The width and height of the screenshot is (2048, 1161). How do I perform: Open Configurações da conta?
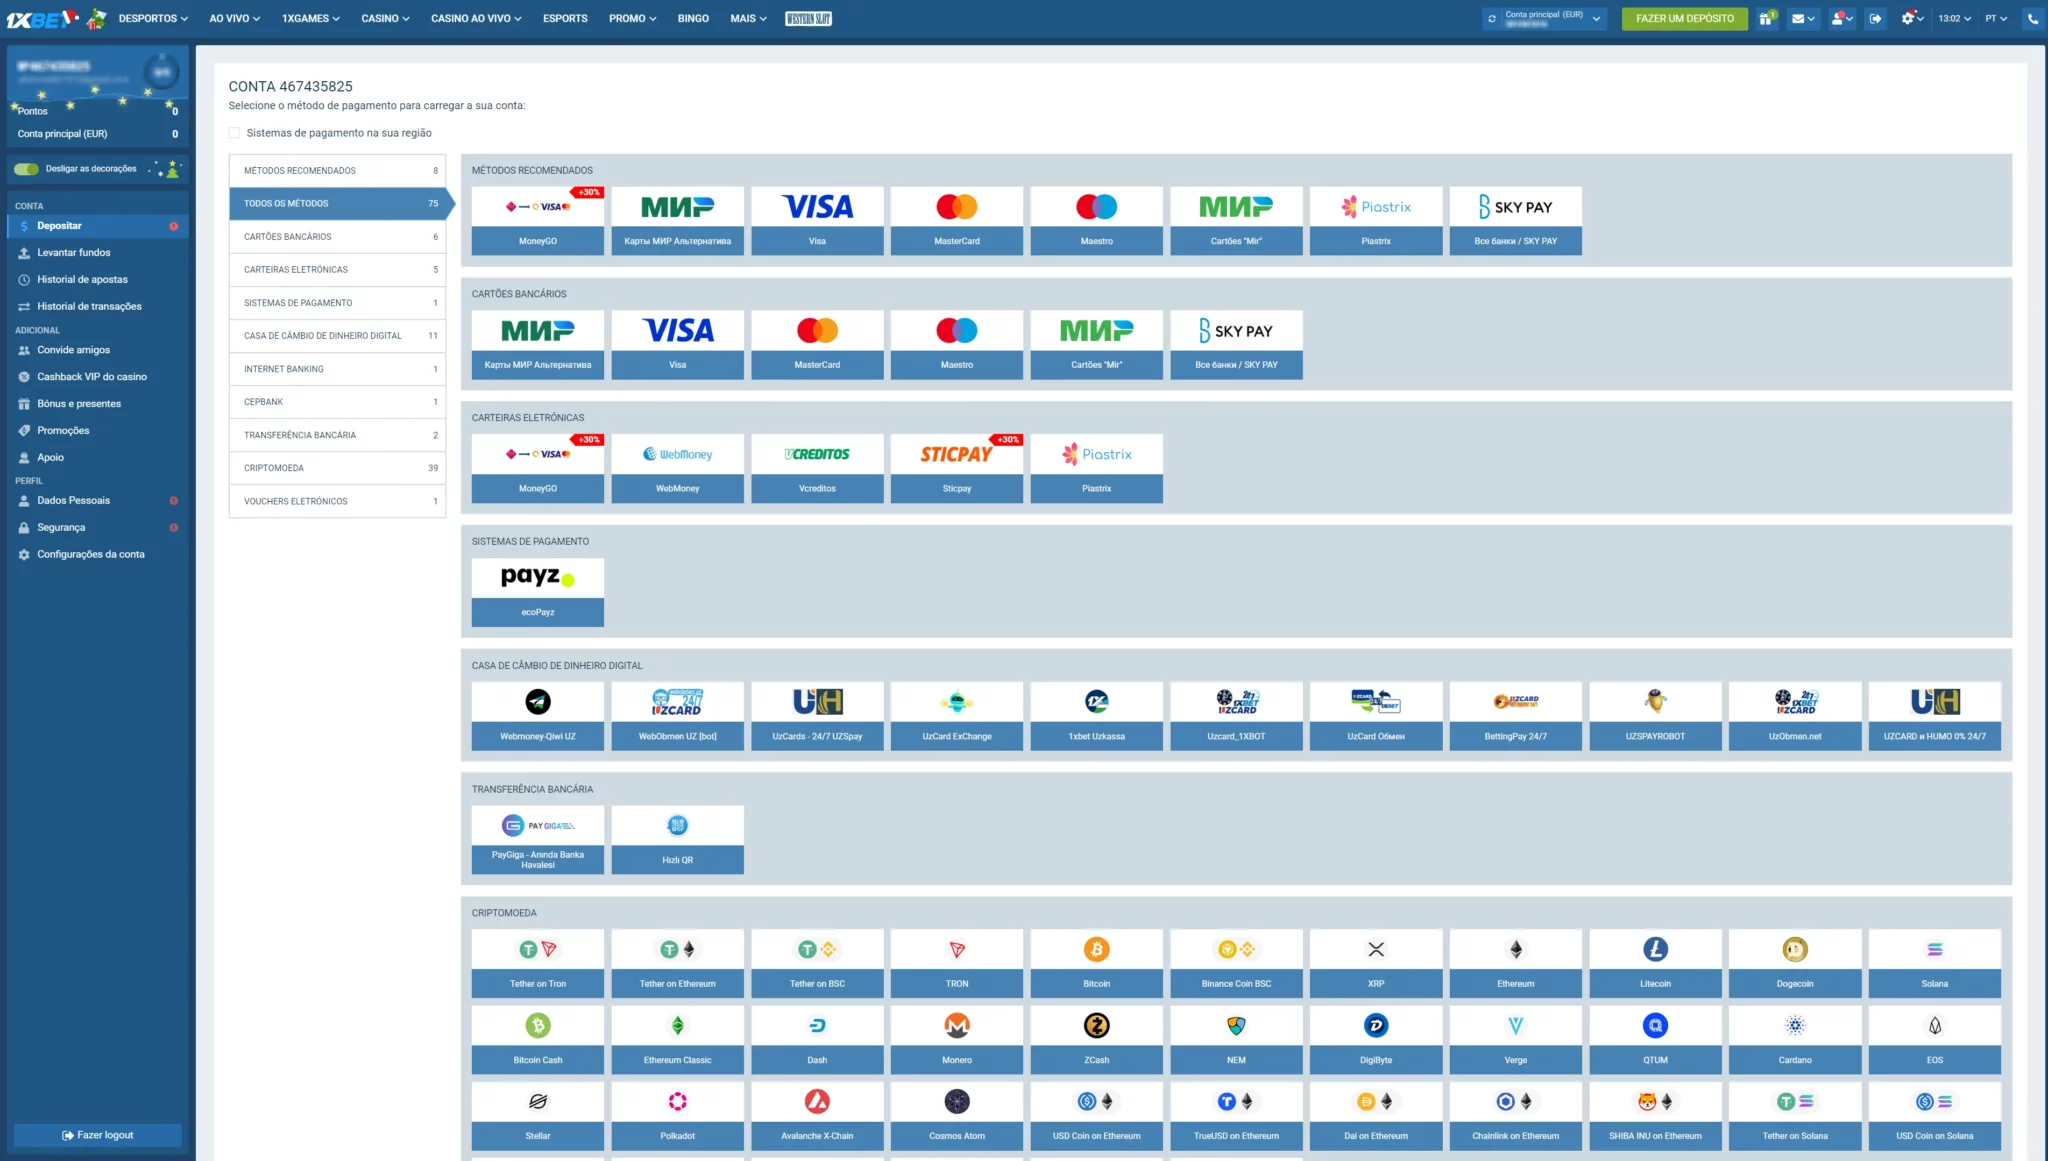click(x=97, y=555)
